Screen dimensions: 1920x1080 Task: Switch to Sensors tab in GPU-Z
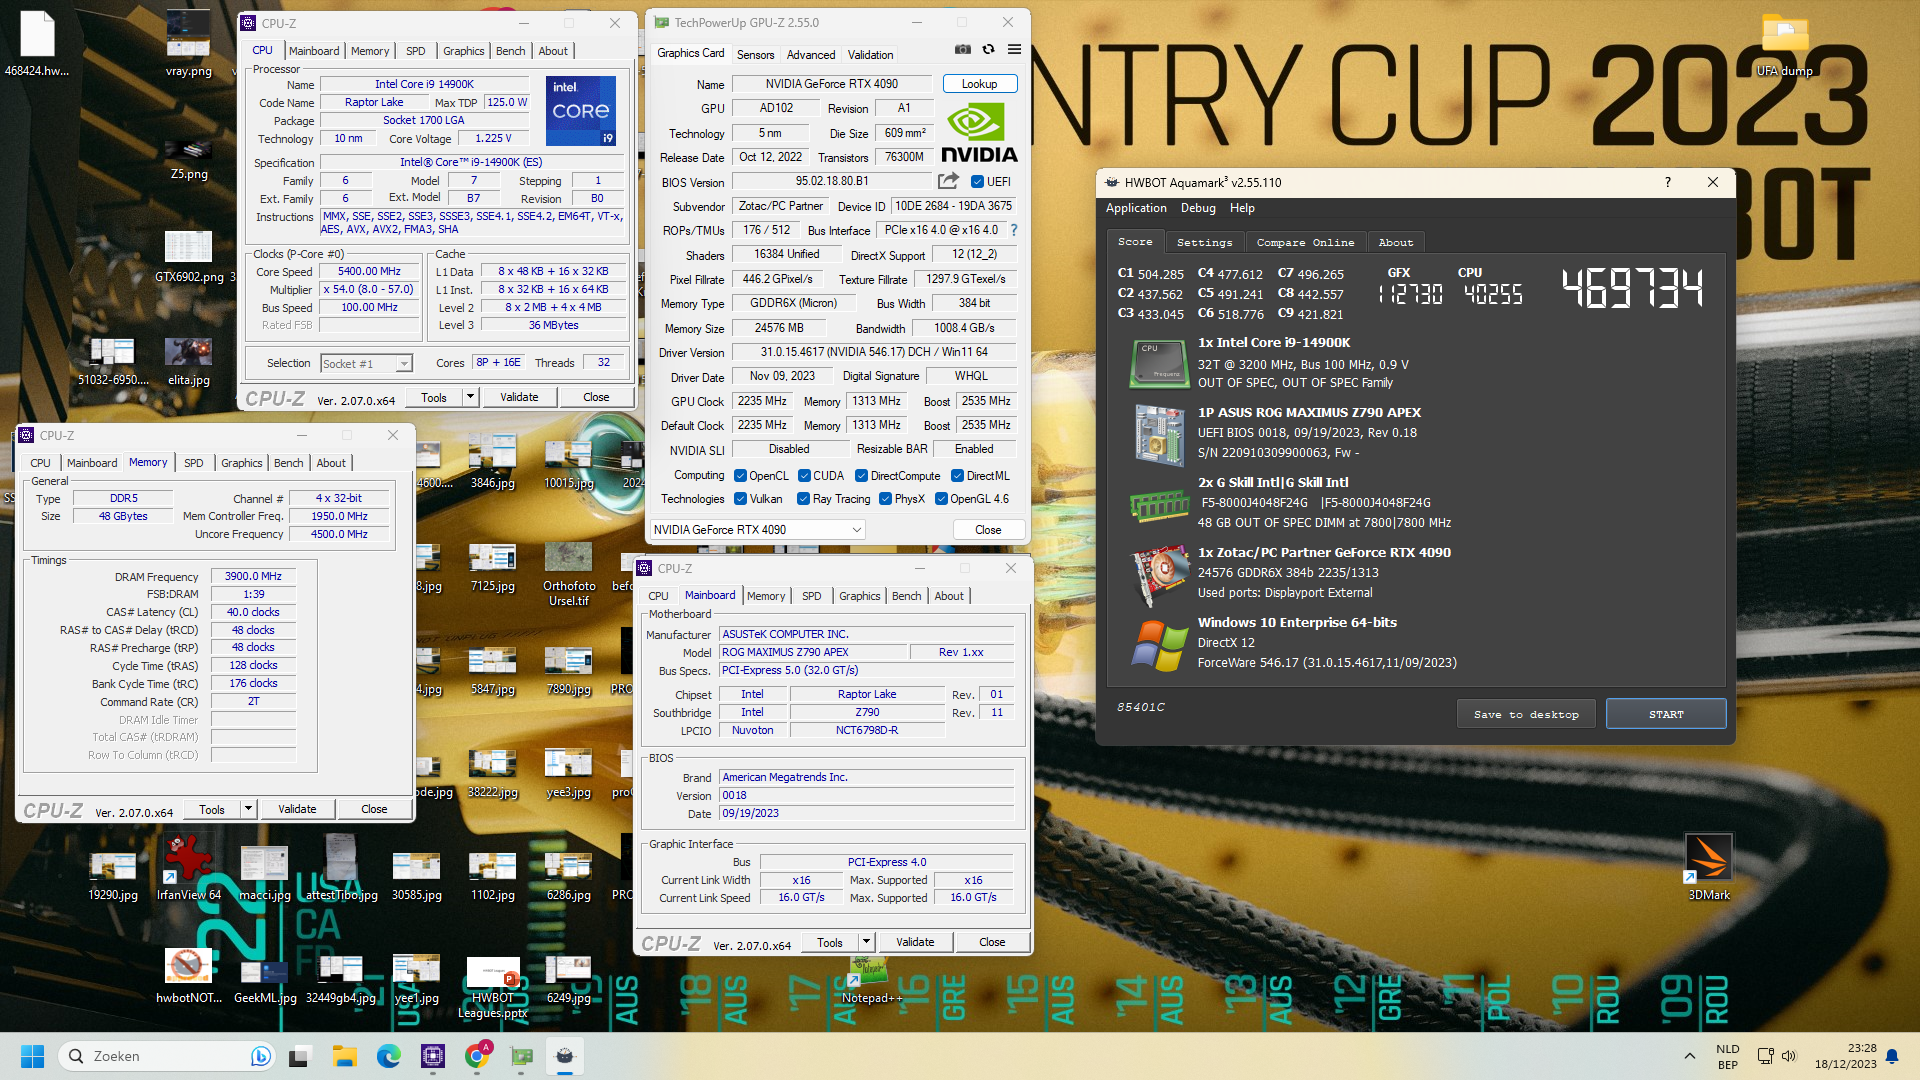coord(755,55)
